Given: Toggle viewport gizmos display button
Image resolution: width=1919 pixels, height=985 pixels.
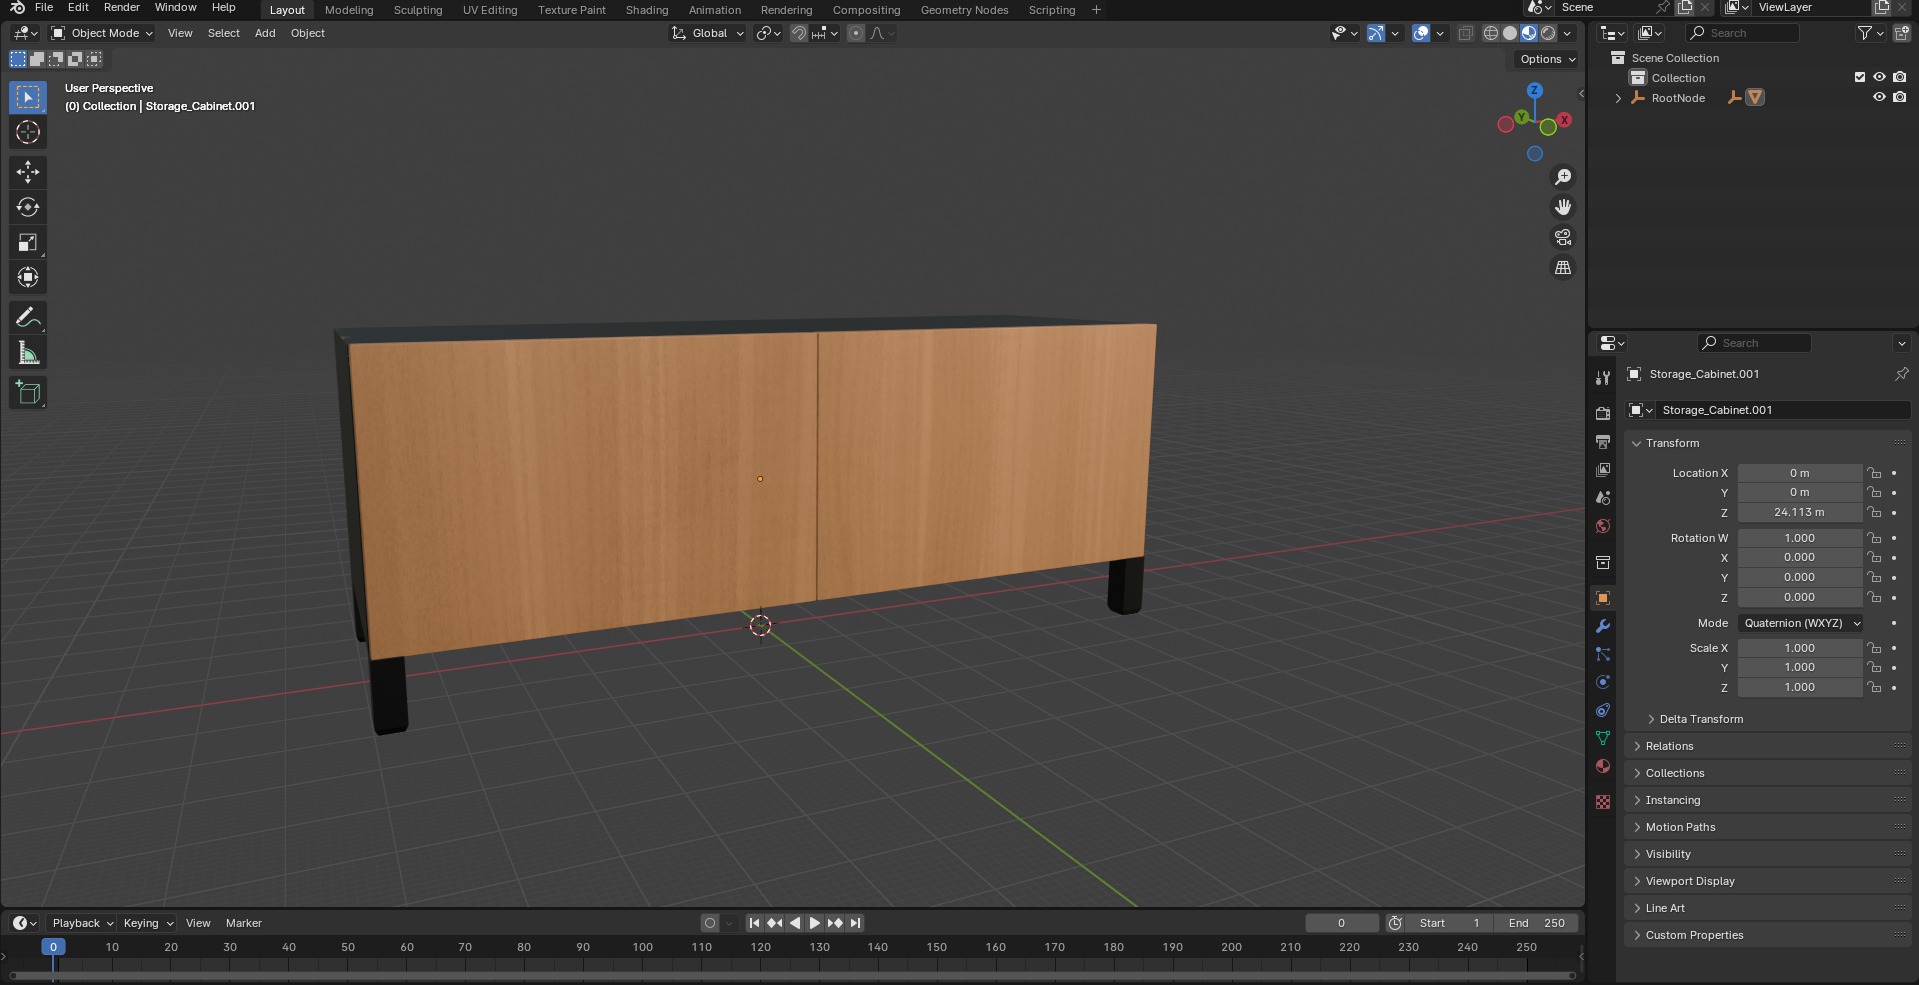Looking at the screenshot, I should coord(1376,33).
